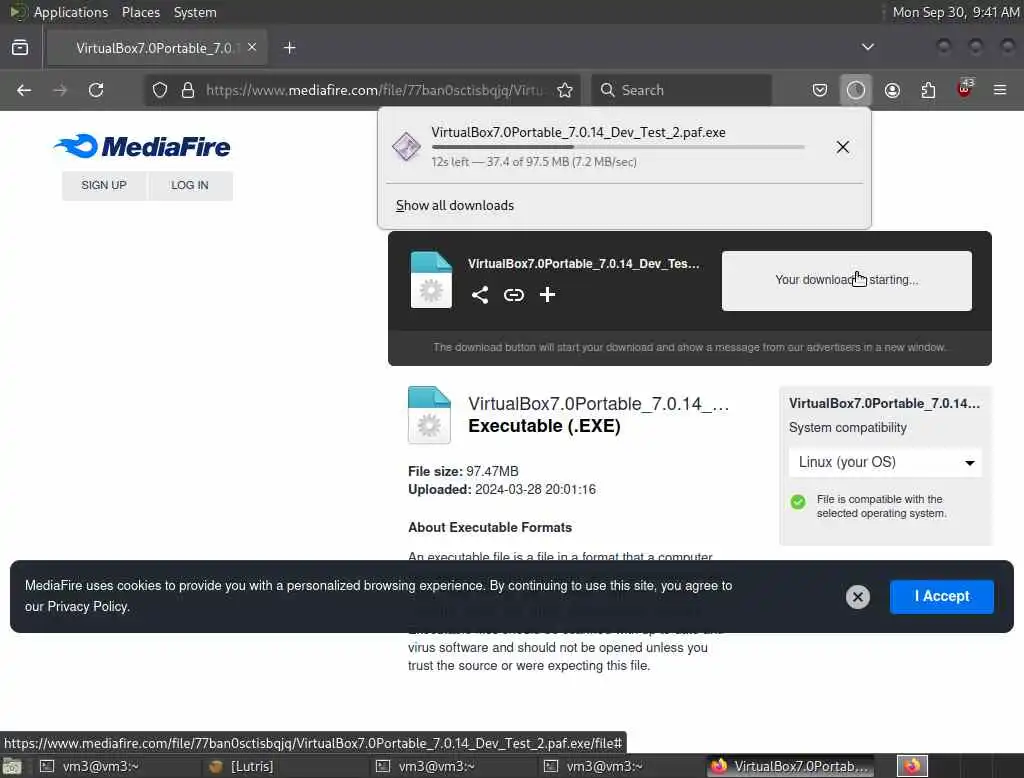Click the EXE file icon in the dark banner
The width and height of the screenshot is (1024, 778).
pyautogui.click(x=431, y=280)
